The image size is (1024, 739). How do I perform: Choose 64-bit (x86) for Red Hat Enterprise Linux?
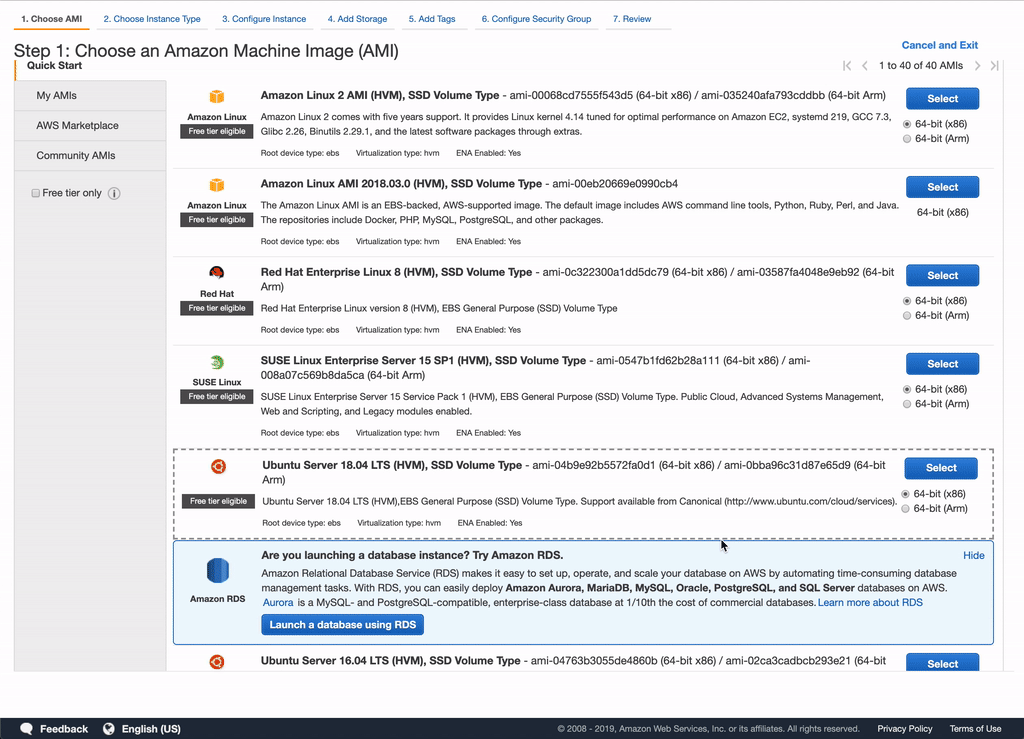pos(906,301)
